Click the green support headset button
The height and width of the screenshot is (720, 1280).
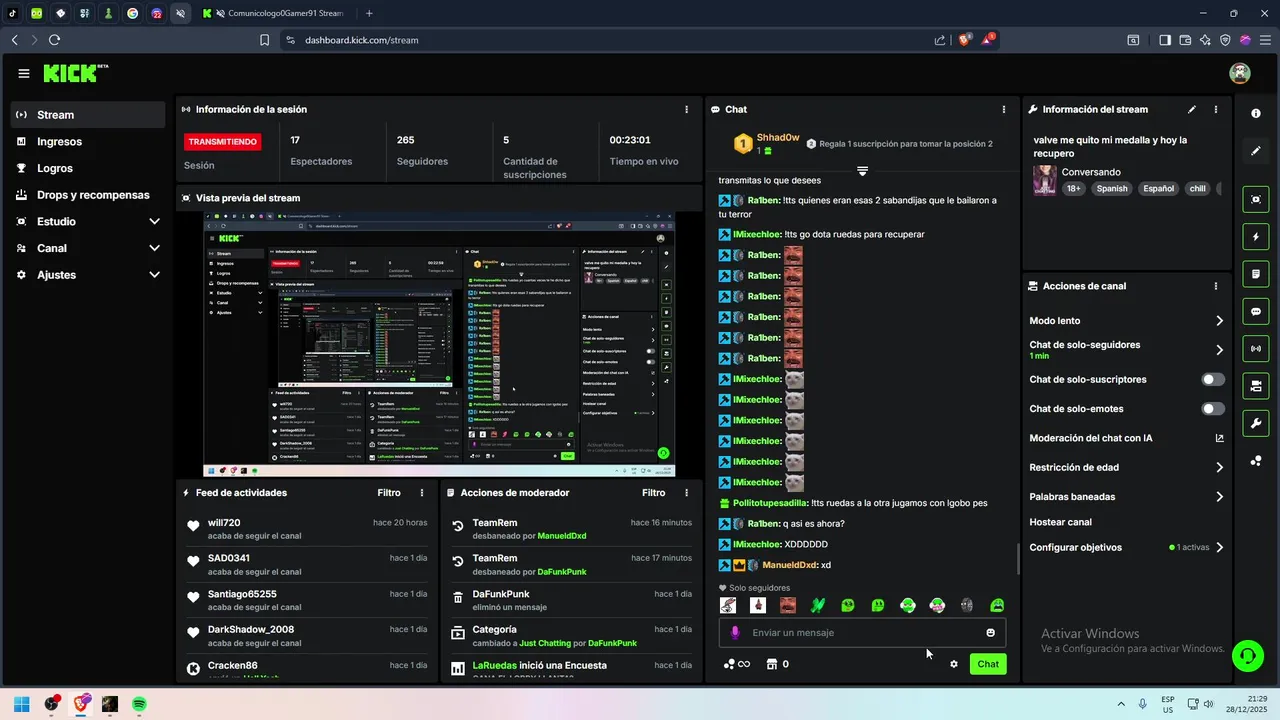coord(1247,656)
